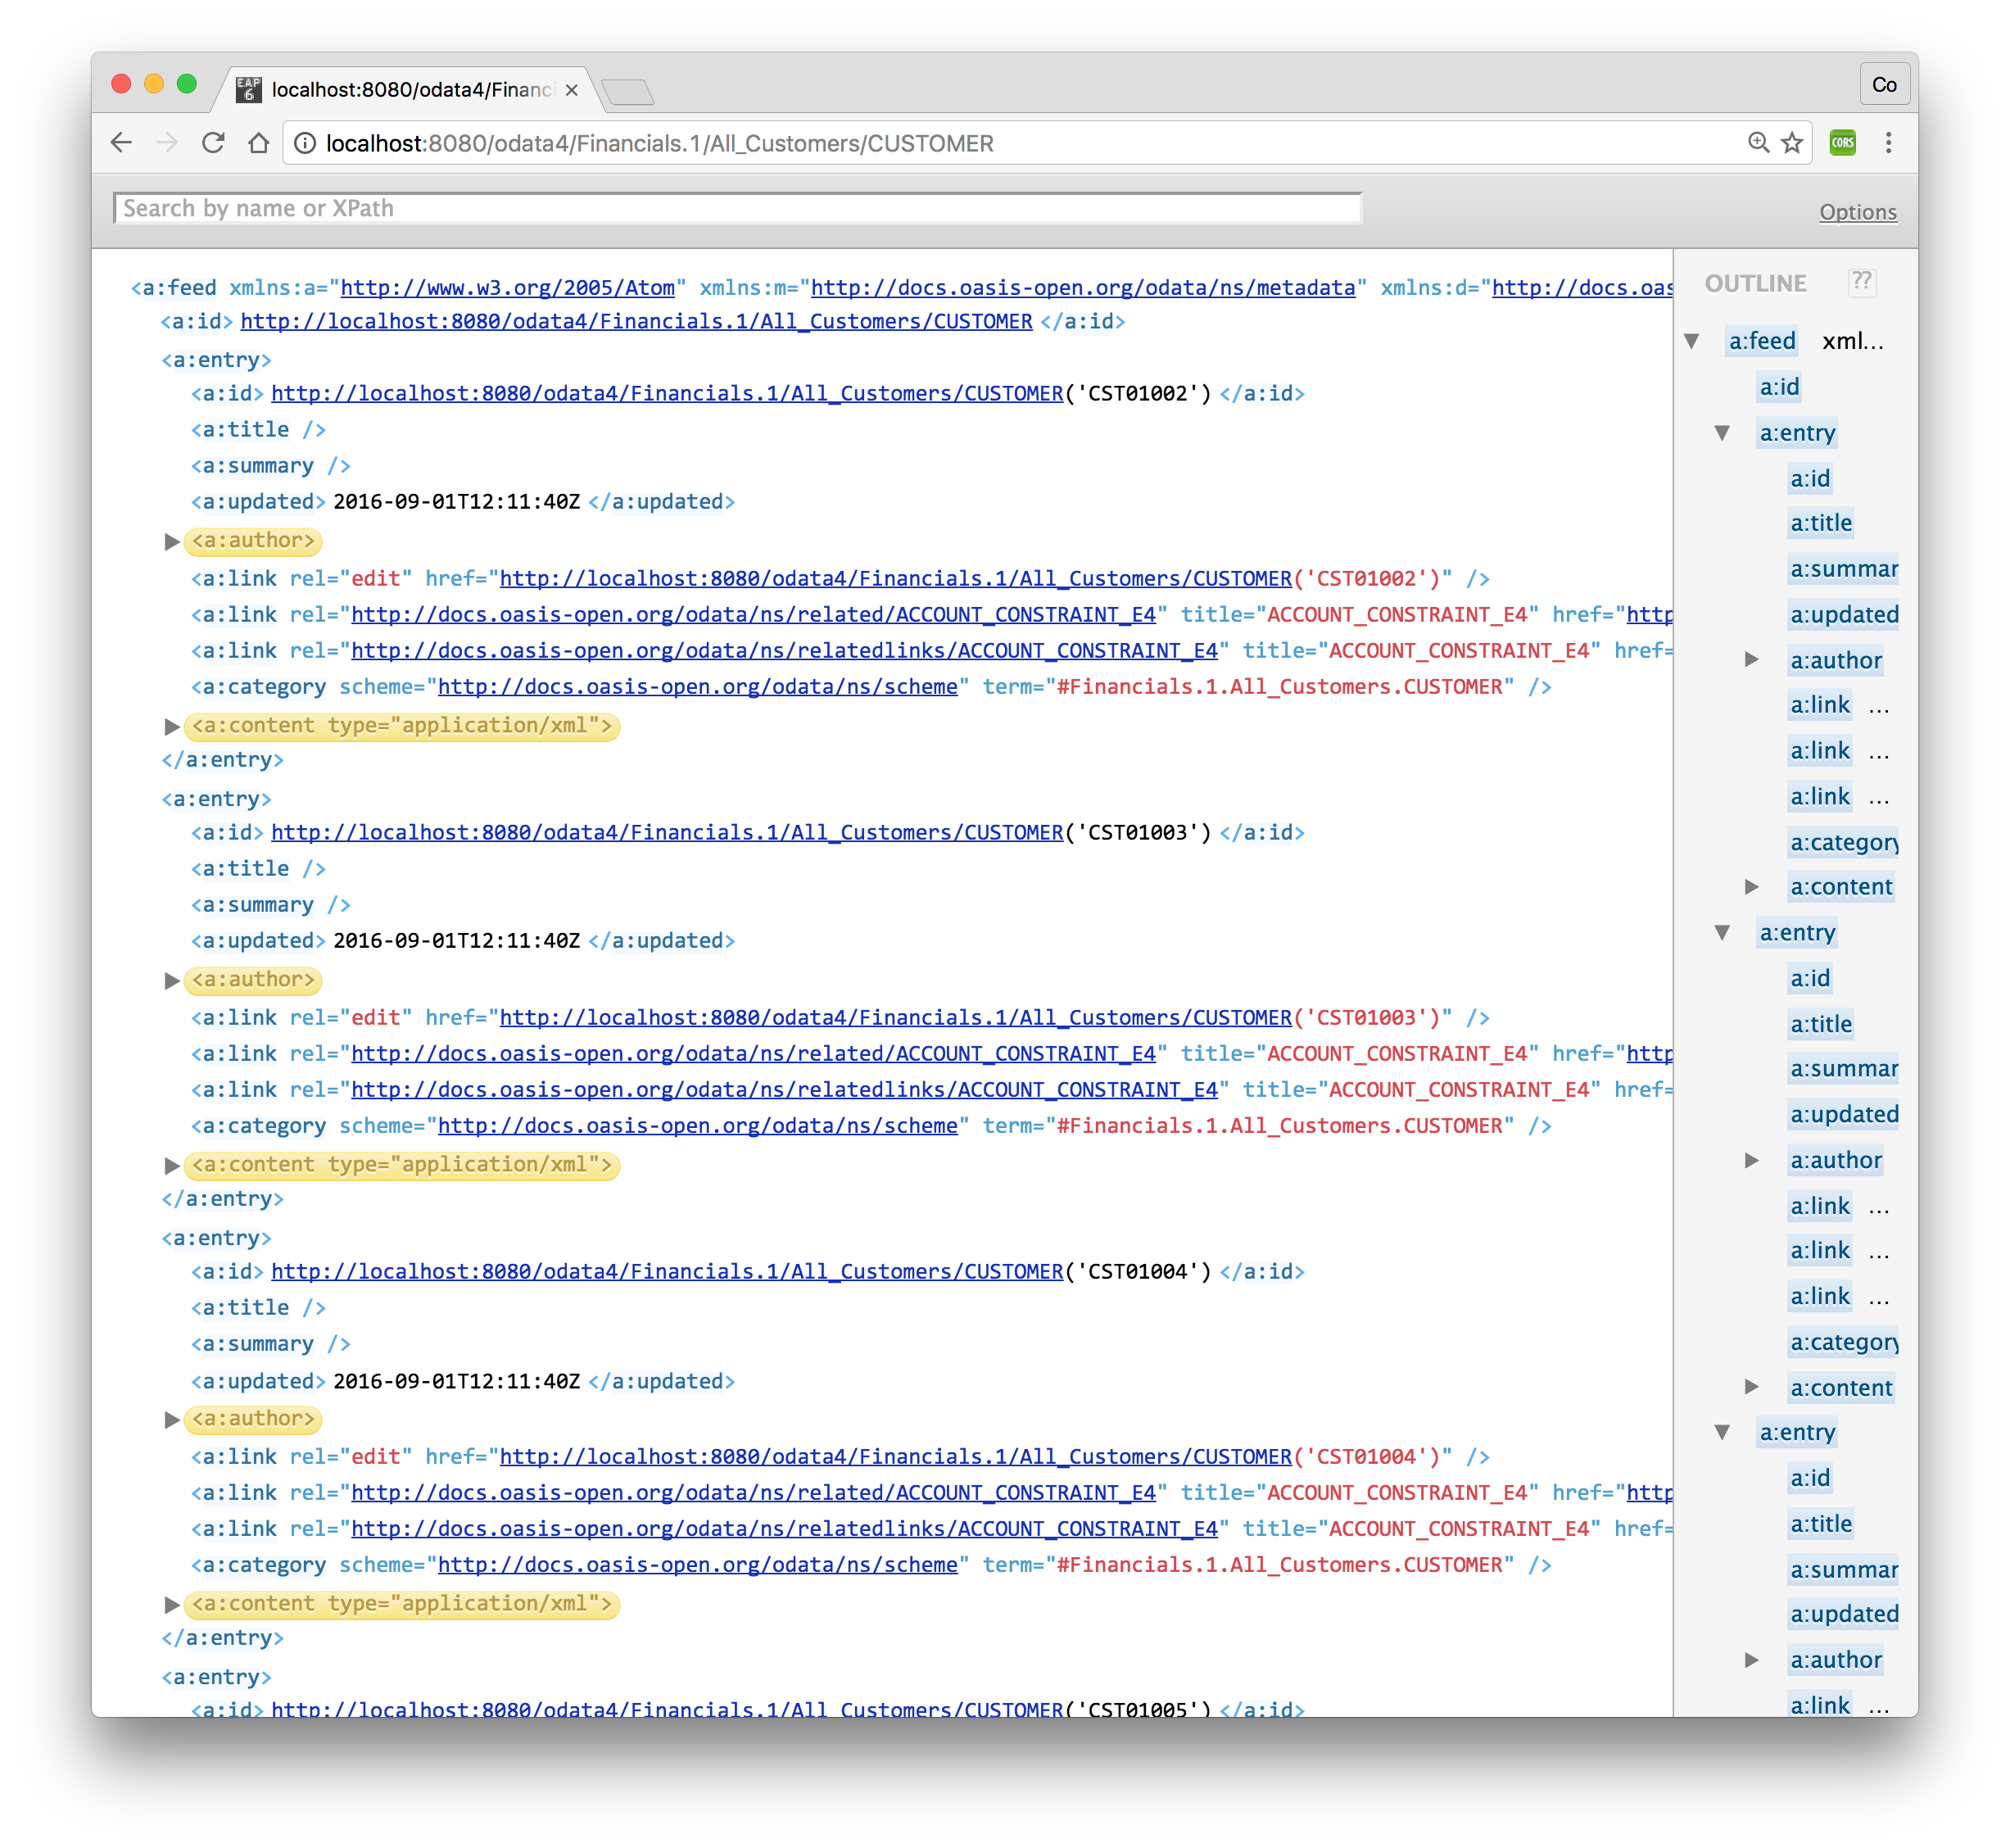Click the page info icon beside the URL
The height and width of the screenshot is (1848, 2010).
pyautogui.click(x=305, y=143)
